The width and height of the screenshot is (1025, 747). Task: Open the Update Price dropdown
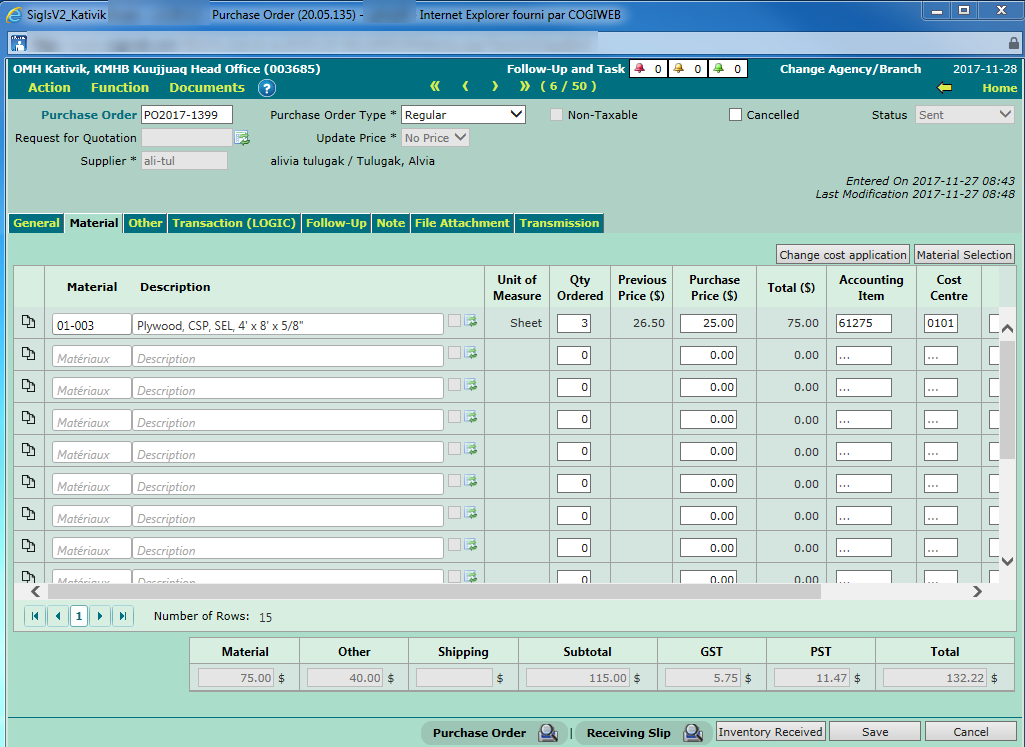click(x=435, y=138)
